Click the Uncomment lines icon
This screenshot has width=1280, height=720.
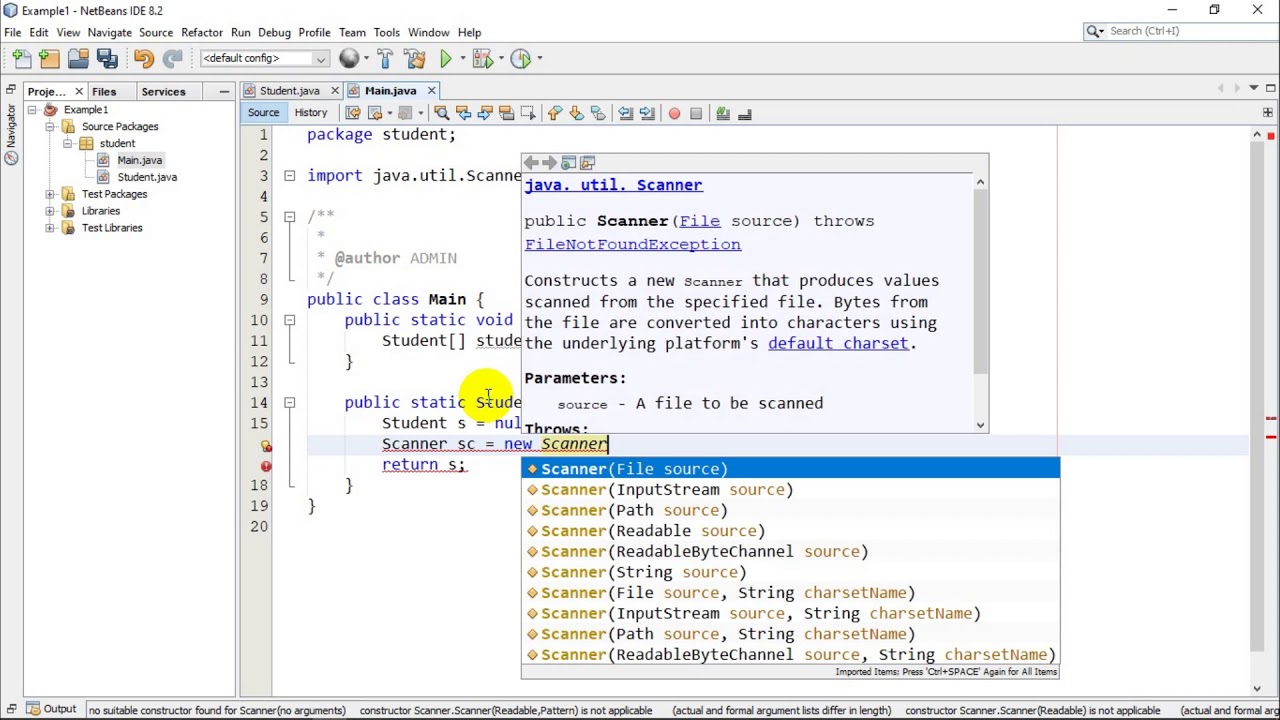click(744, 113)
